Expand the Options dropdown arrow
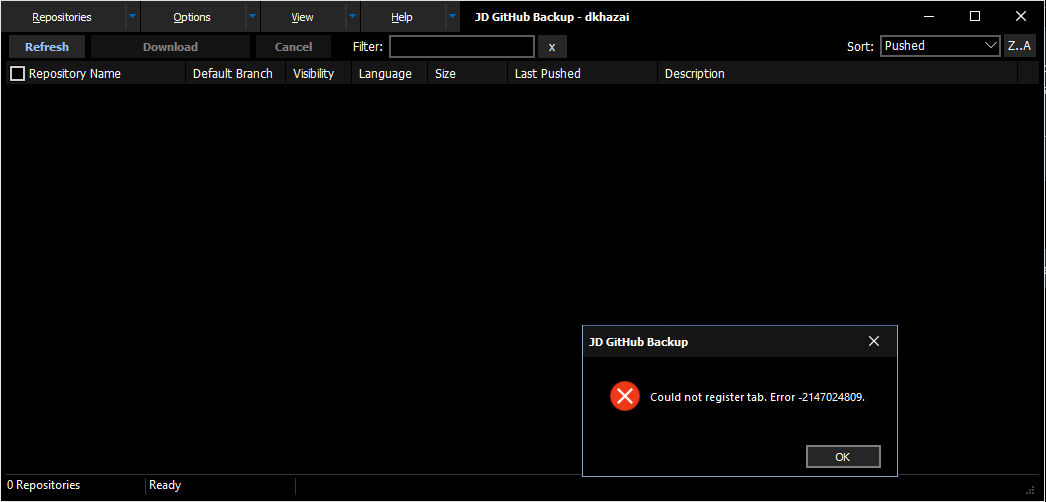The image size is (1046, 502). click(x=252, y=17)
